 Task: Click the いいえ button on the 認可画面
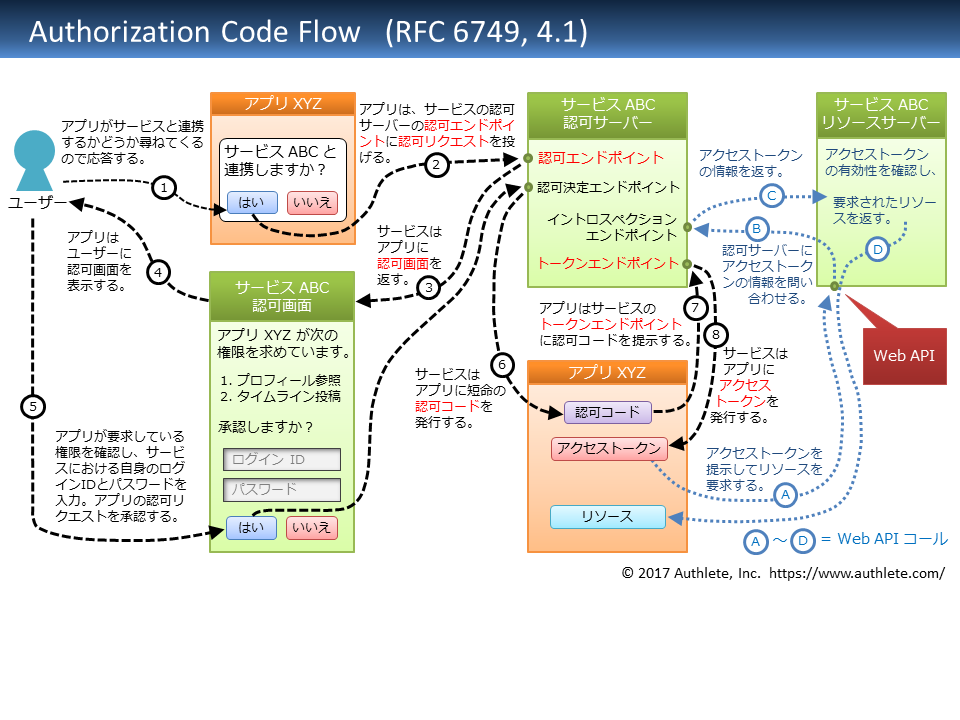pos(311,528)
